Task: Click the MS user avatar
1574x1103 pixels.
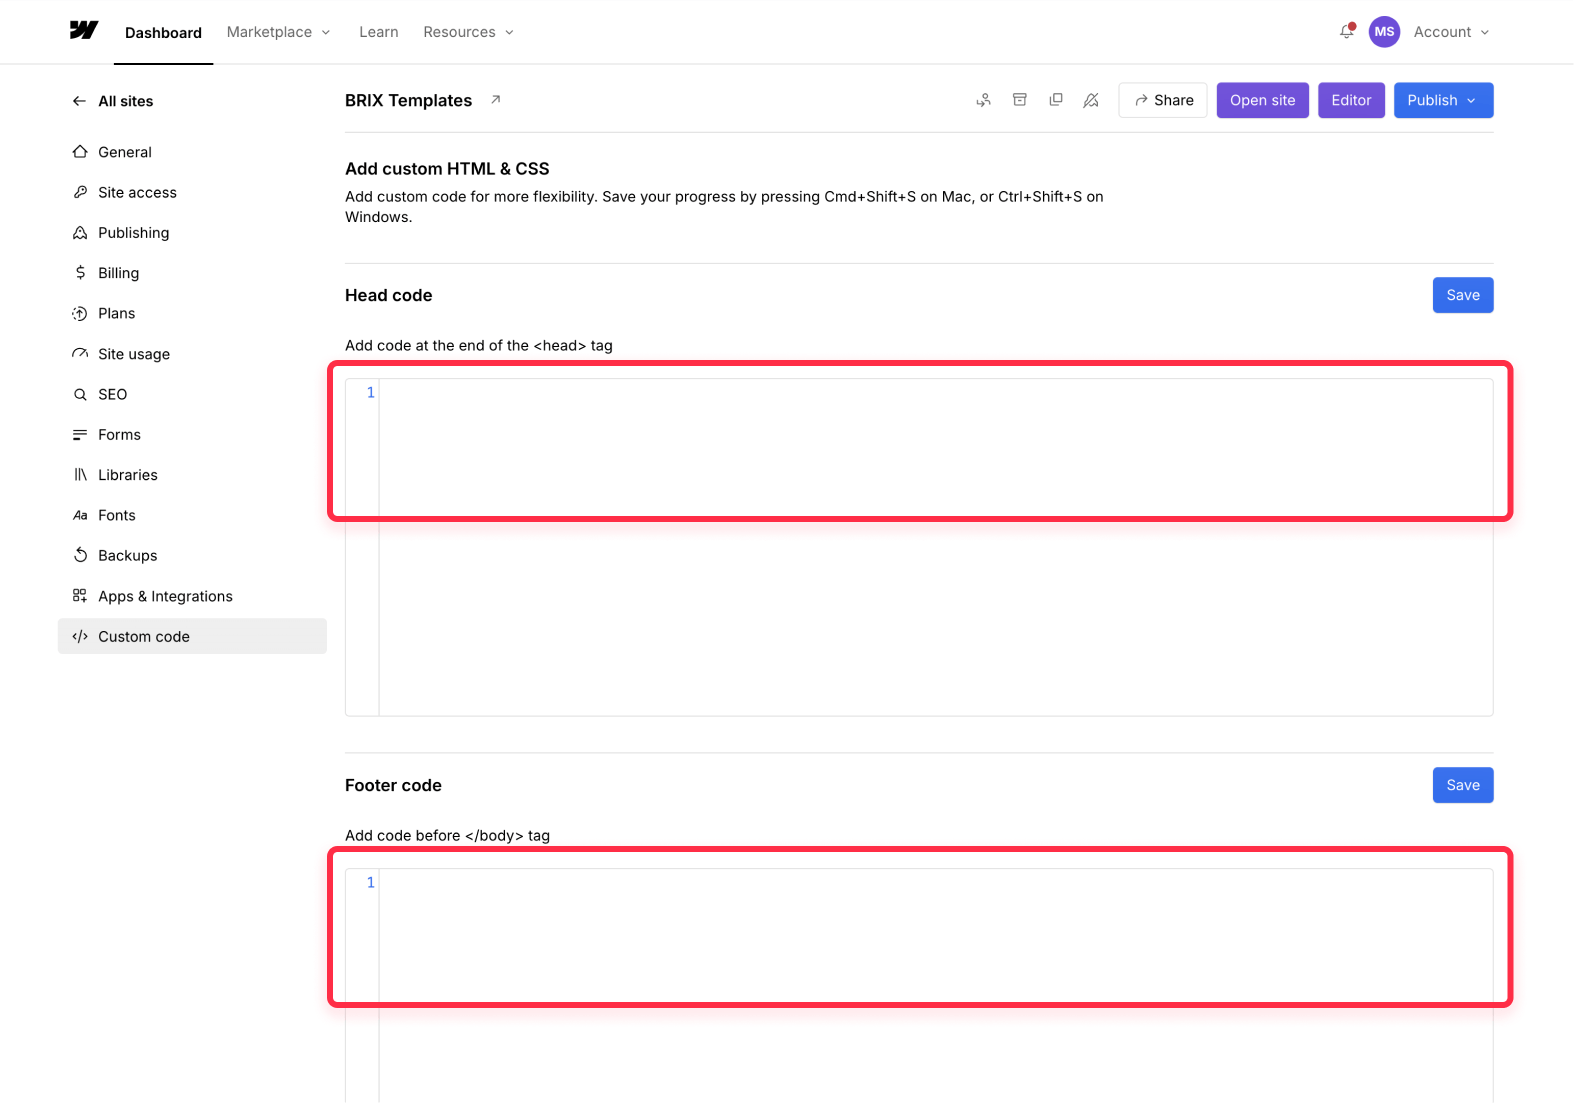Action: click(x=1384, y=32)
